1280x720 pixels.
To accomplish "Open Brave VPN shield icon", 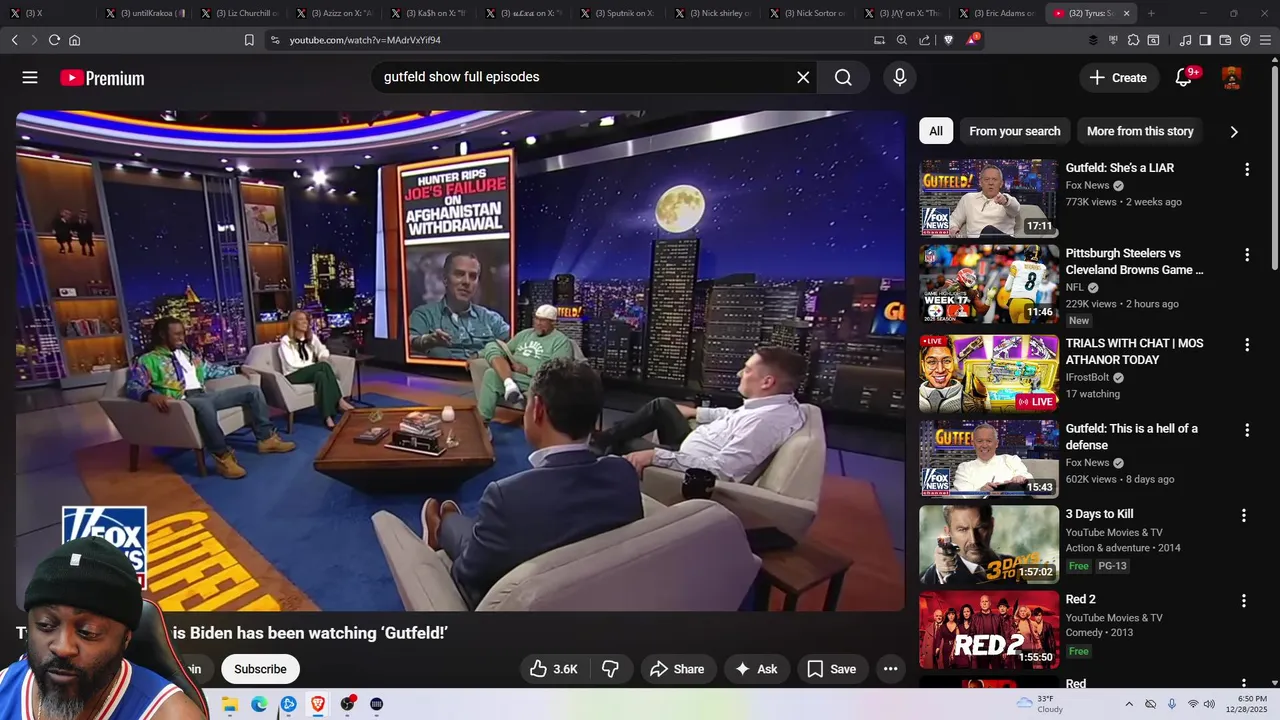I will [x=1245, y=40].
